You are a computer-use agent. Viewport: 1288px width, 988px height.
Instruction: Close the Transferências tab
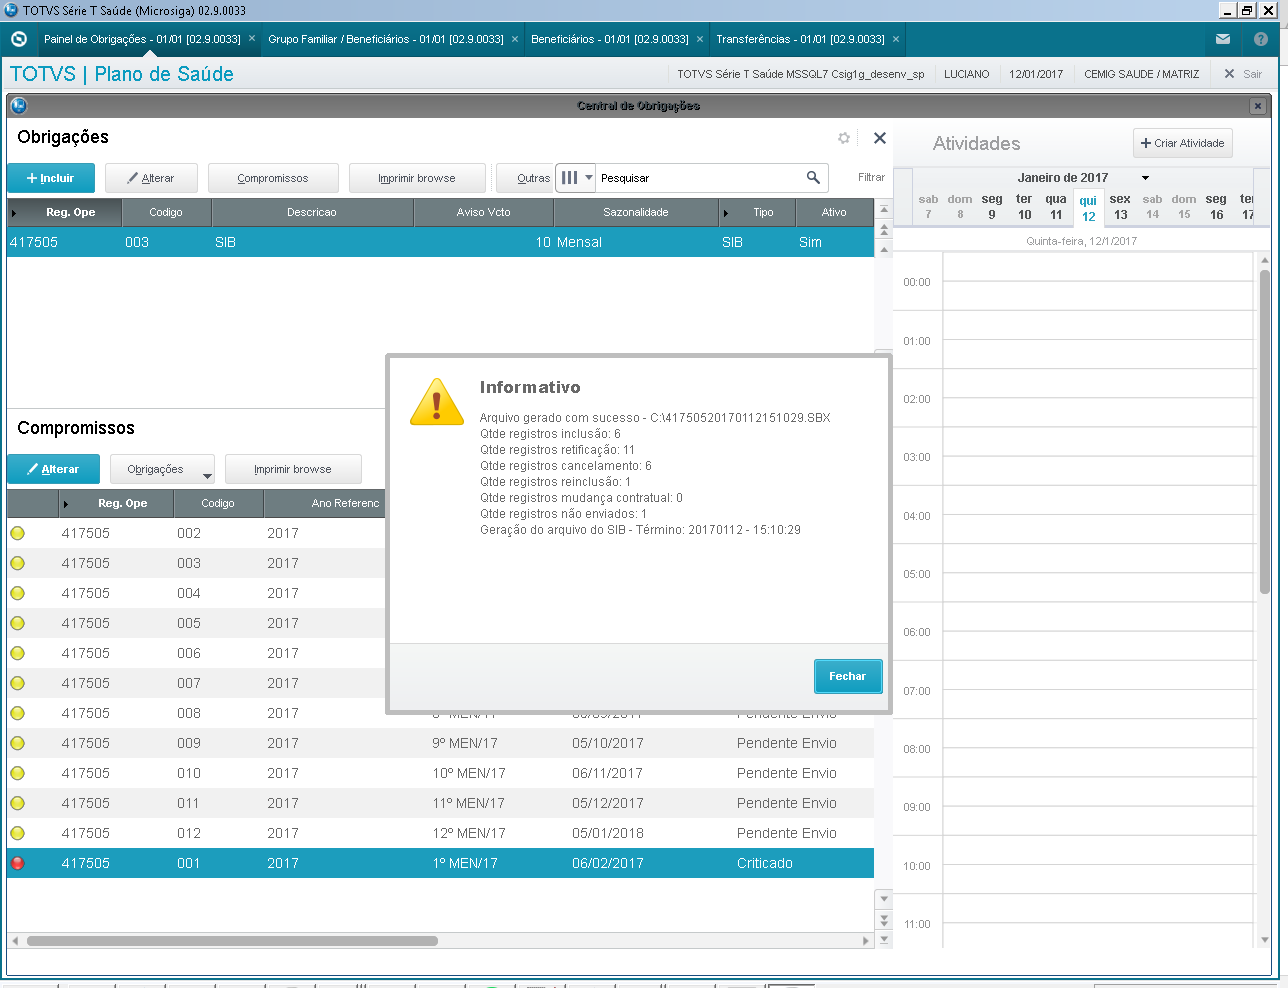tap(896, 39)
